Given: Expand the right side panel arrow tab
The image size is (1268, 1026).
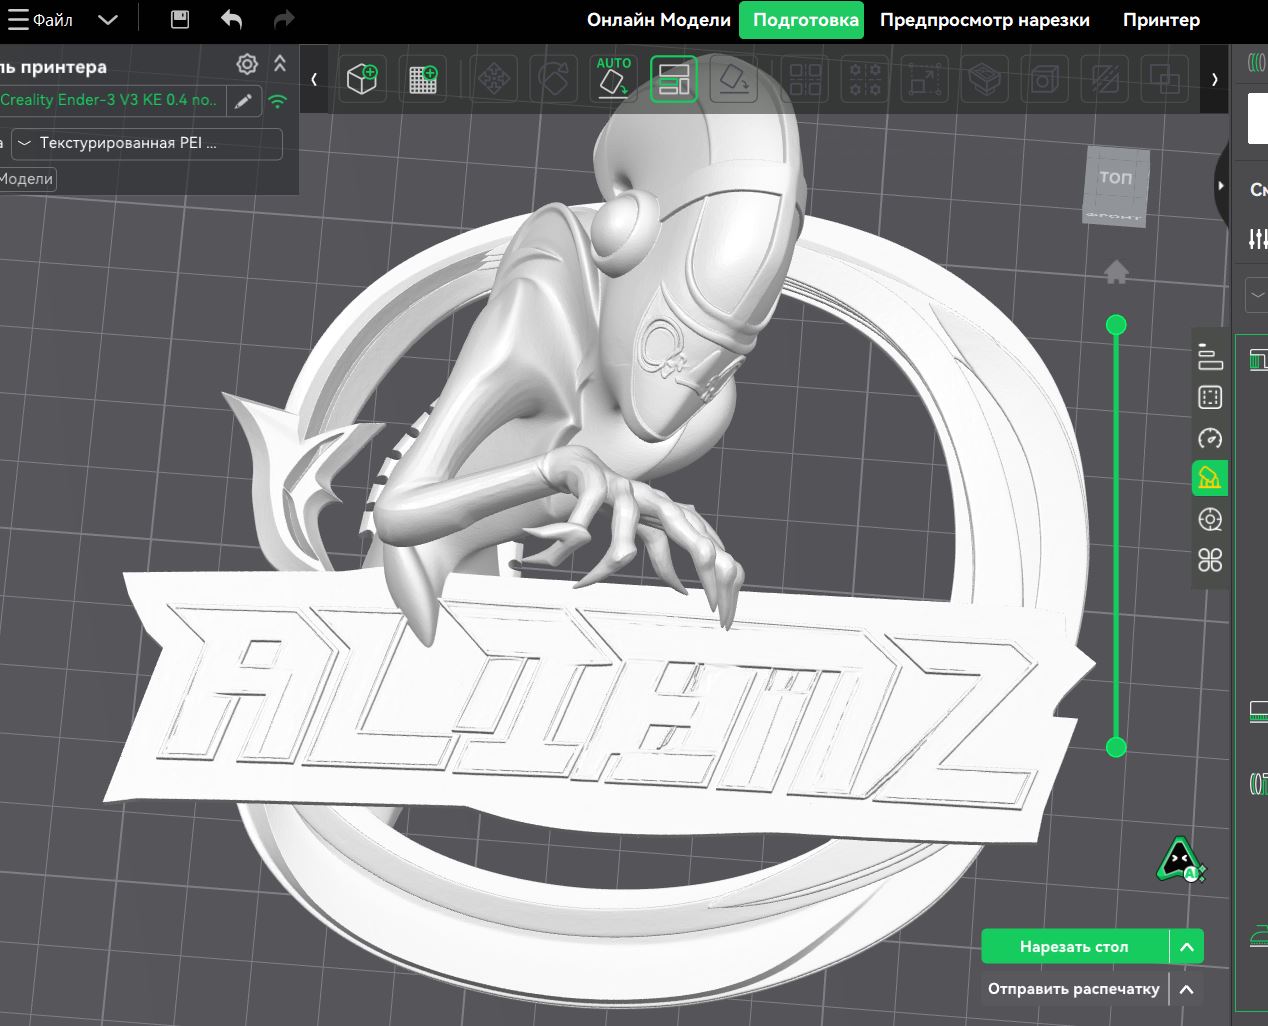Looking at the screenshot, I should click(1221, 186).
